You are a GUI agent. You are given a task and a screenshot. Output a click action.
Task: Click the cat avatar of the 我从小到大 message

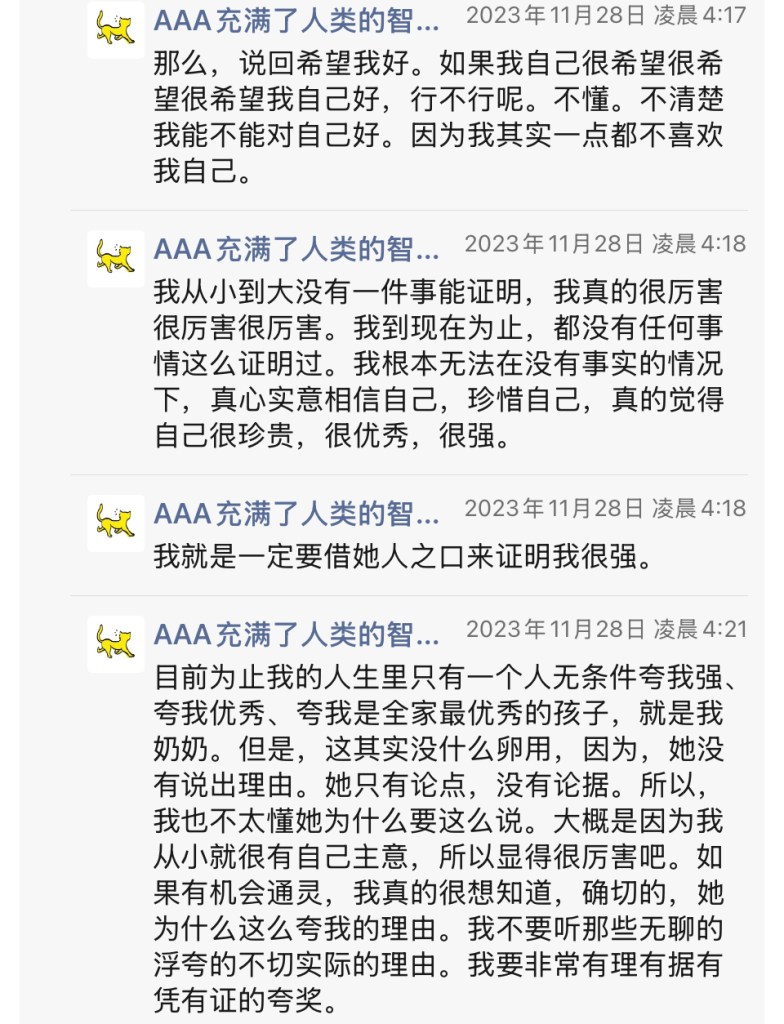click(x=115, y=258)
